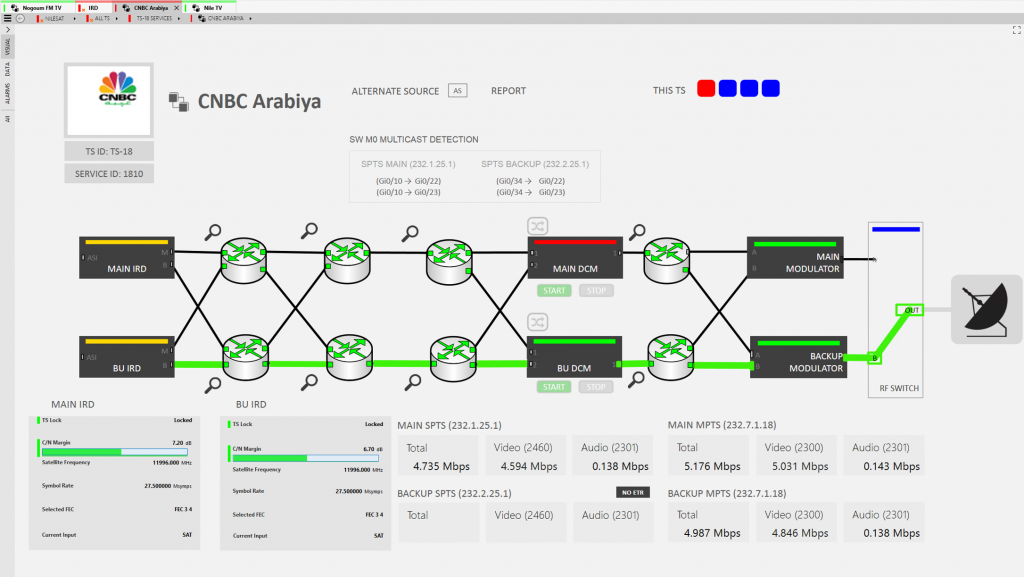Screen dimensions: 1024x577
Task: Select the DATA side tab
Action: pos(7,69)
